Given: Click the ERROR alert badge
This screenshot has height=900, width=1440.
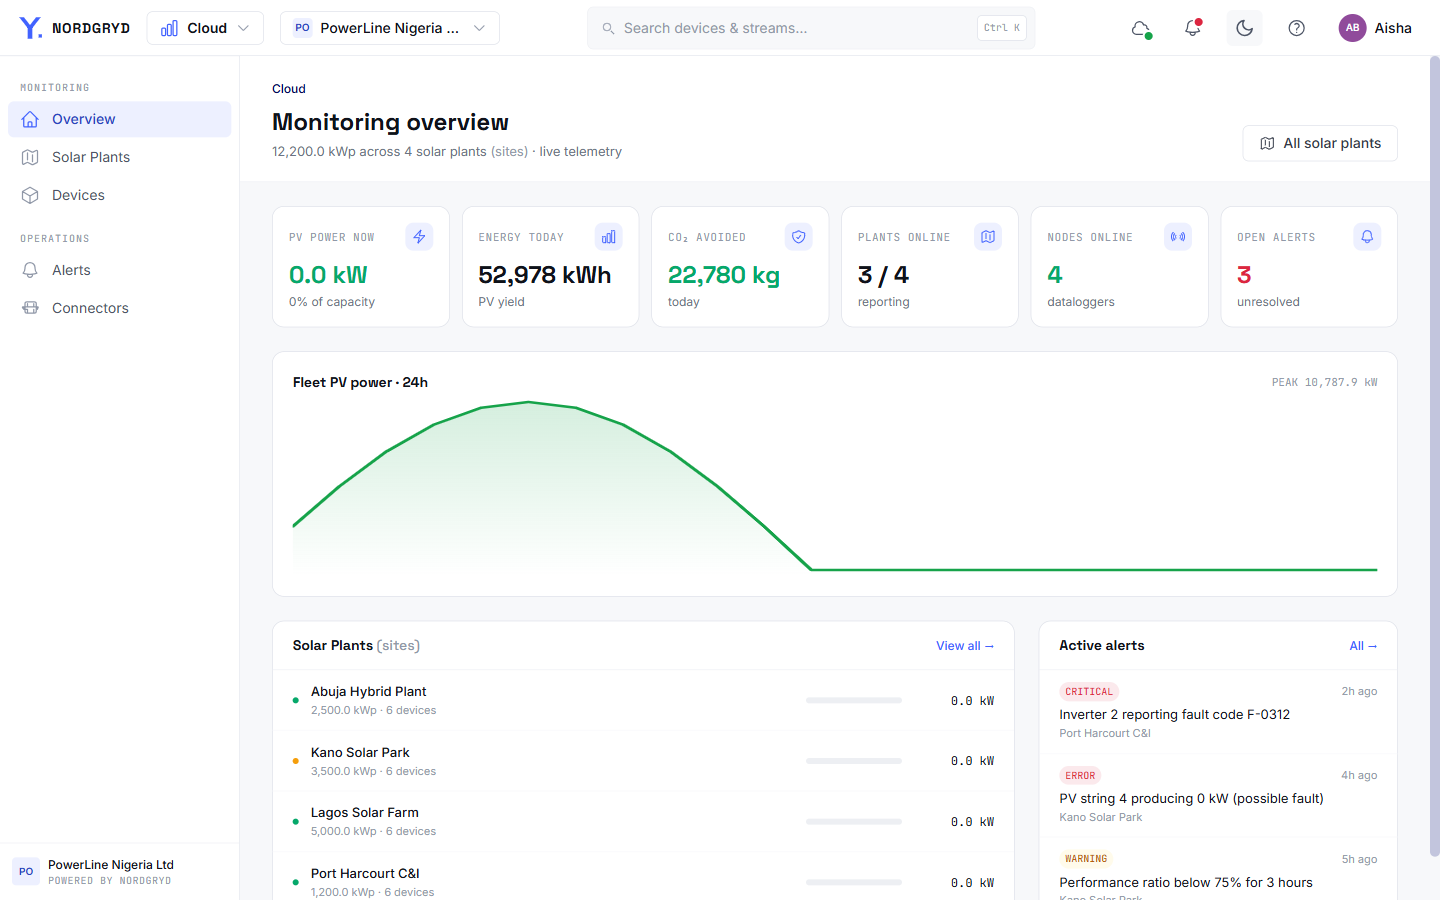Looking at the screenshot, I should (x=1080, y=776).
